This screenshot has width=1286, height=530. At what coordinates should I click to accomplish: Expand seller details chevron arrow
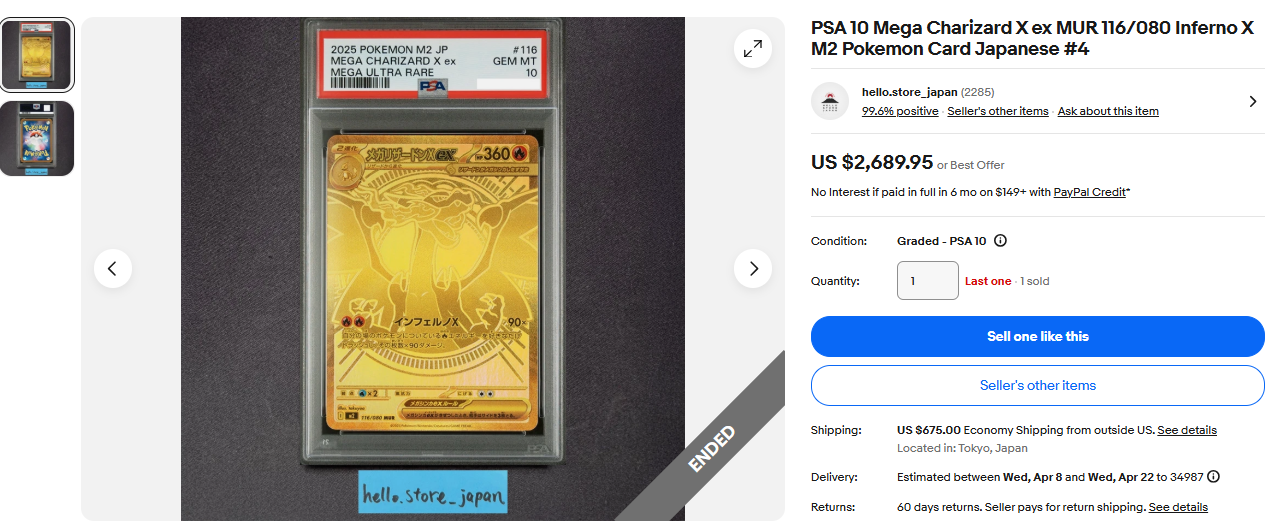pos(1254,101)
